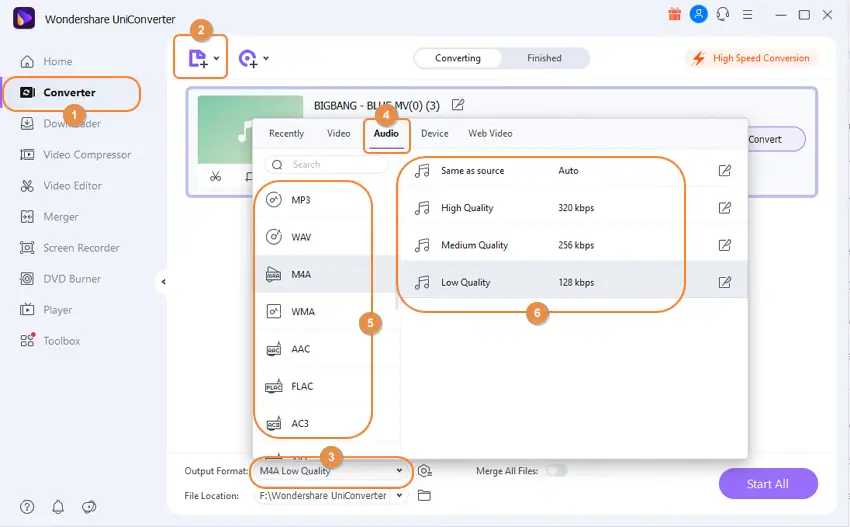Screen dimensions: 850x527
Task: Open the user account avatar
Action: pos(699,14)
